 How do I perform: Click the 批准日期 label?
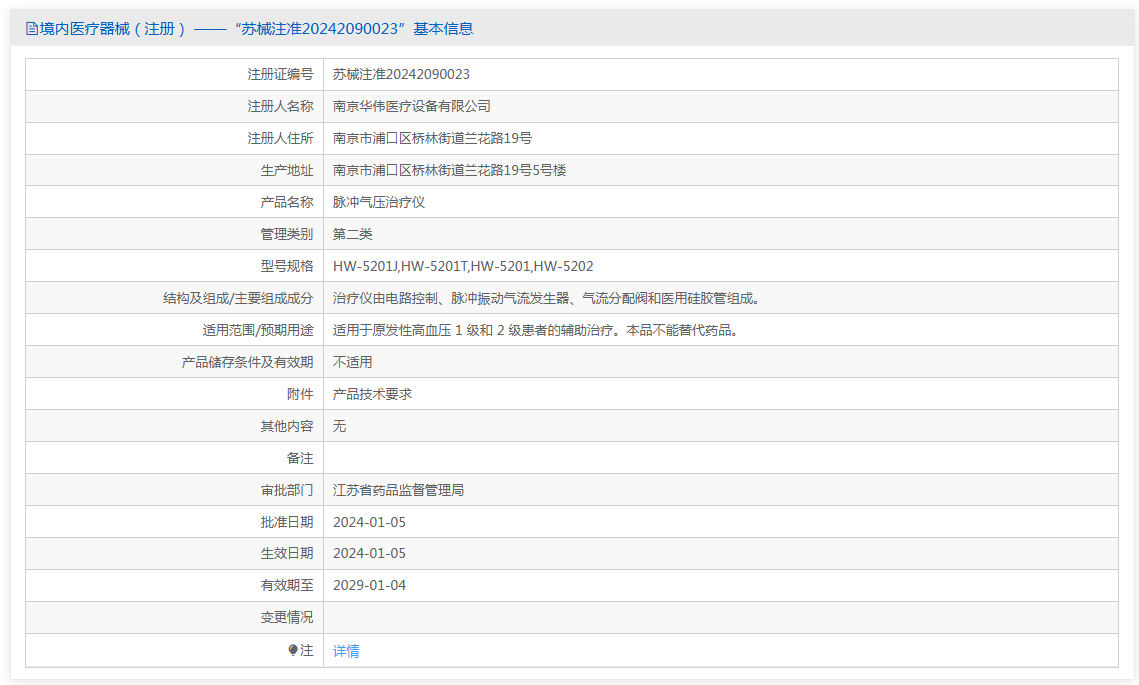tap(286, 522)
